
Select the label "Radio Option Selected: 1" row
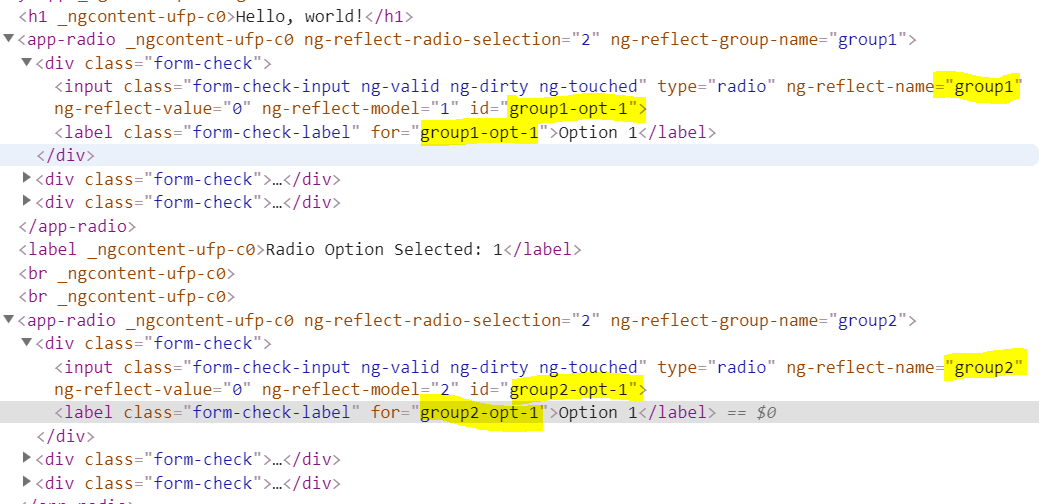pos(300,250)
